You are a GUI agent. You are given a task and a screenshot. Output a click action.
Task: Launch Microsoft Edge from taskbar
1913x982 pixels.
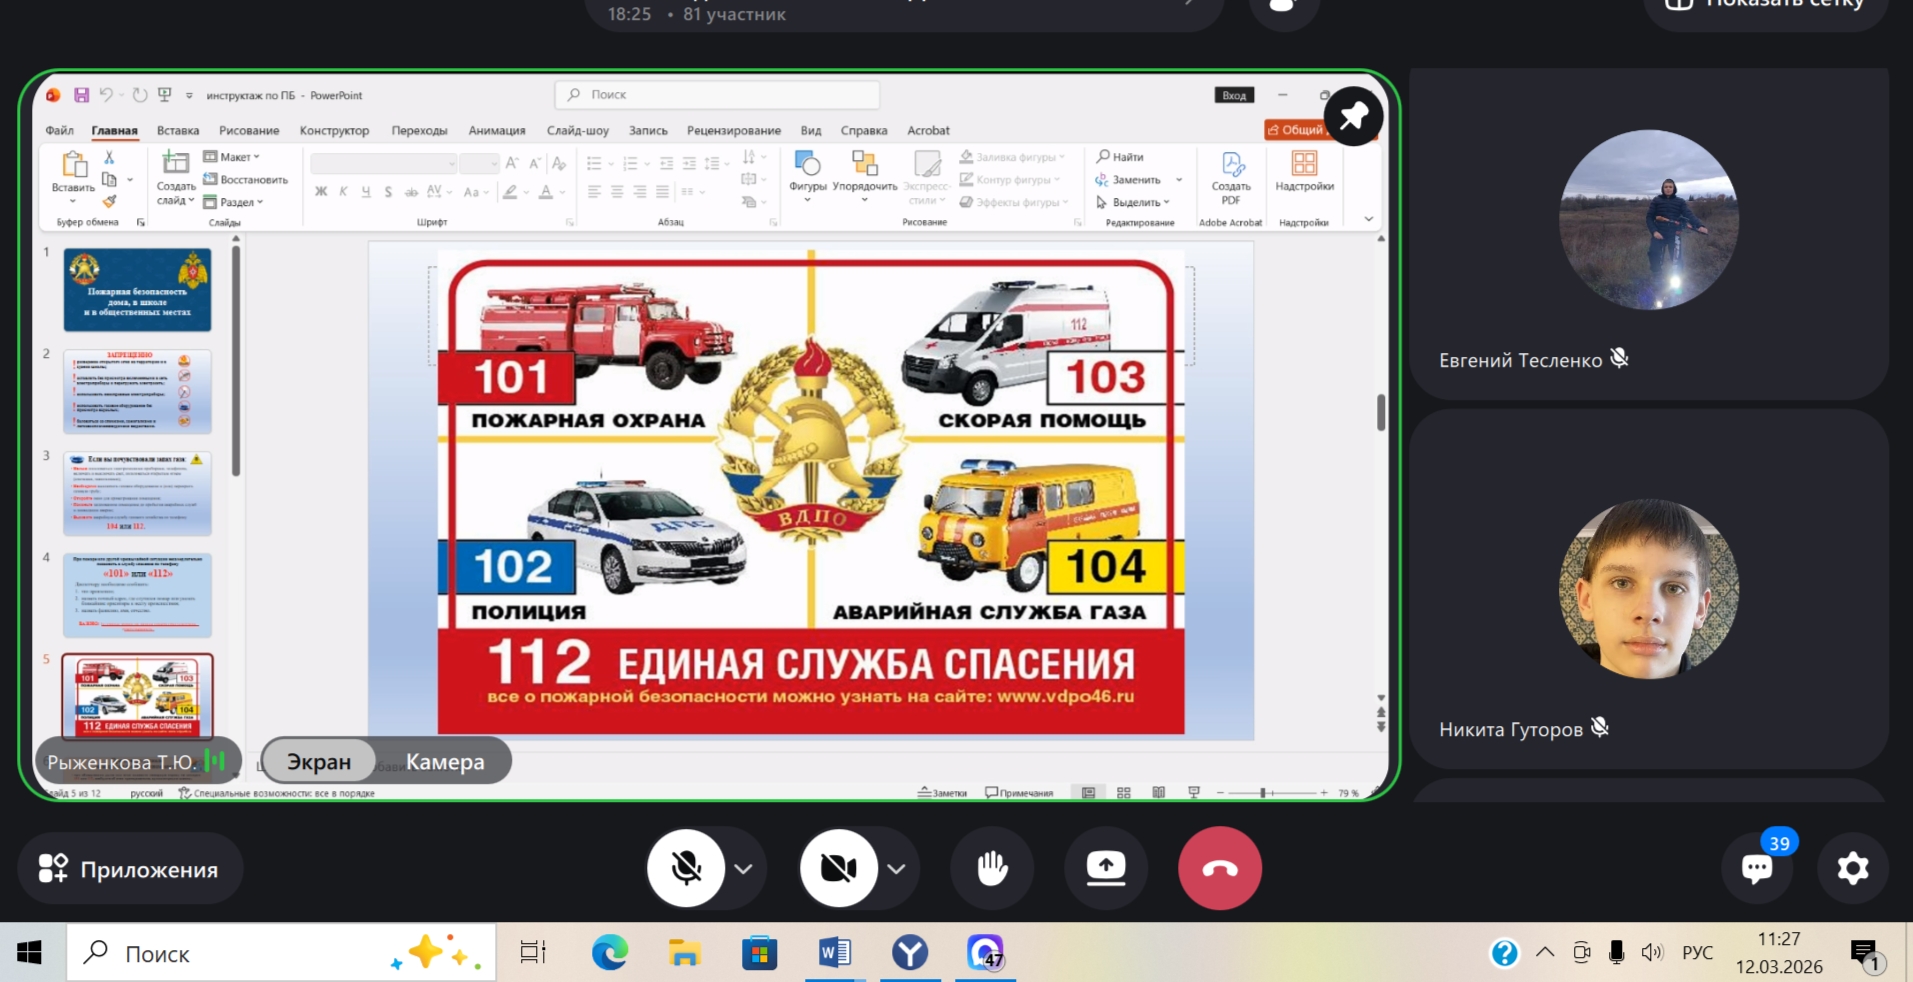pos(609,953)
